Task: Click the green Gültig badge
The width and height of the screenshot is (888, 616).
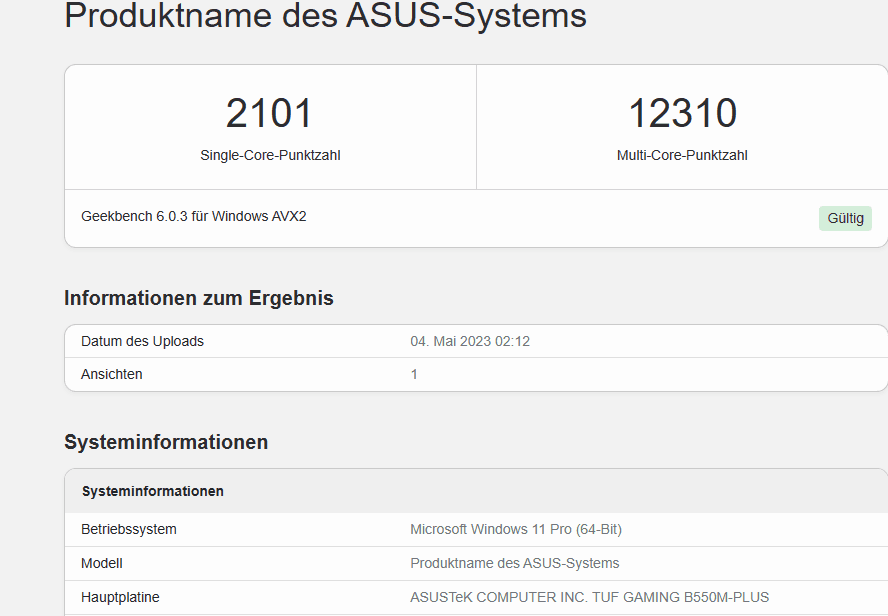Action: pyautogui.click(x=845, y=219)
